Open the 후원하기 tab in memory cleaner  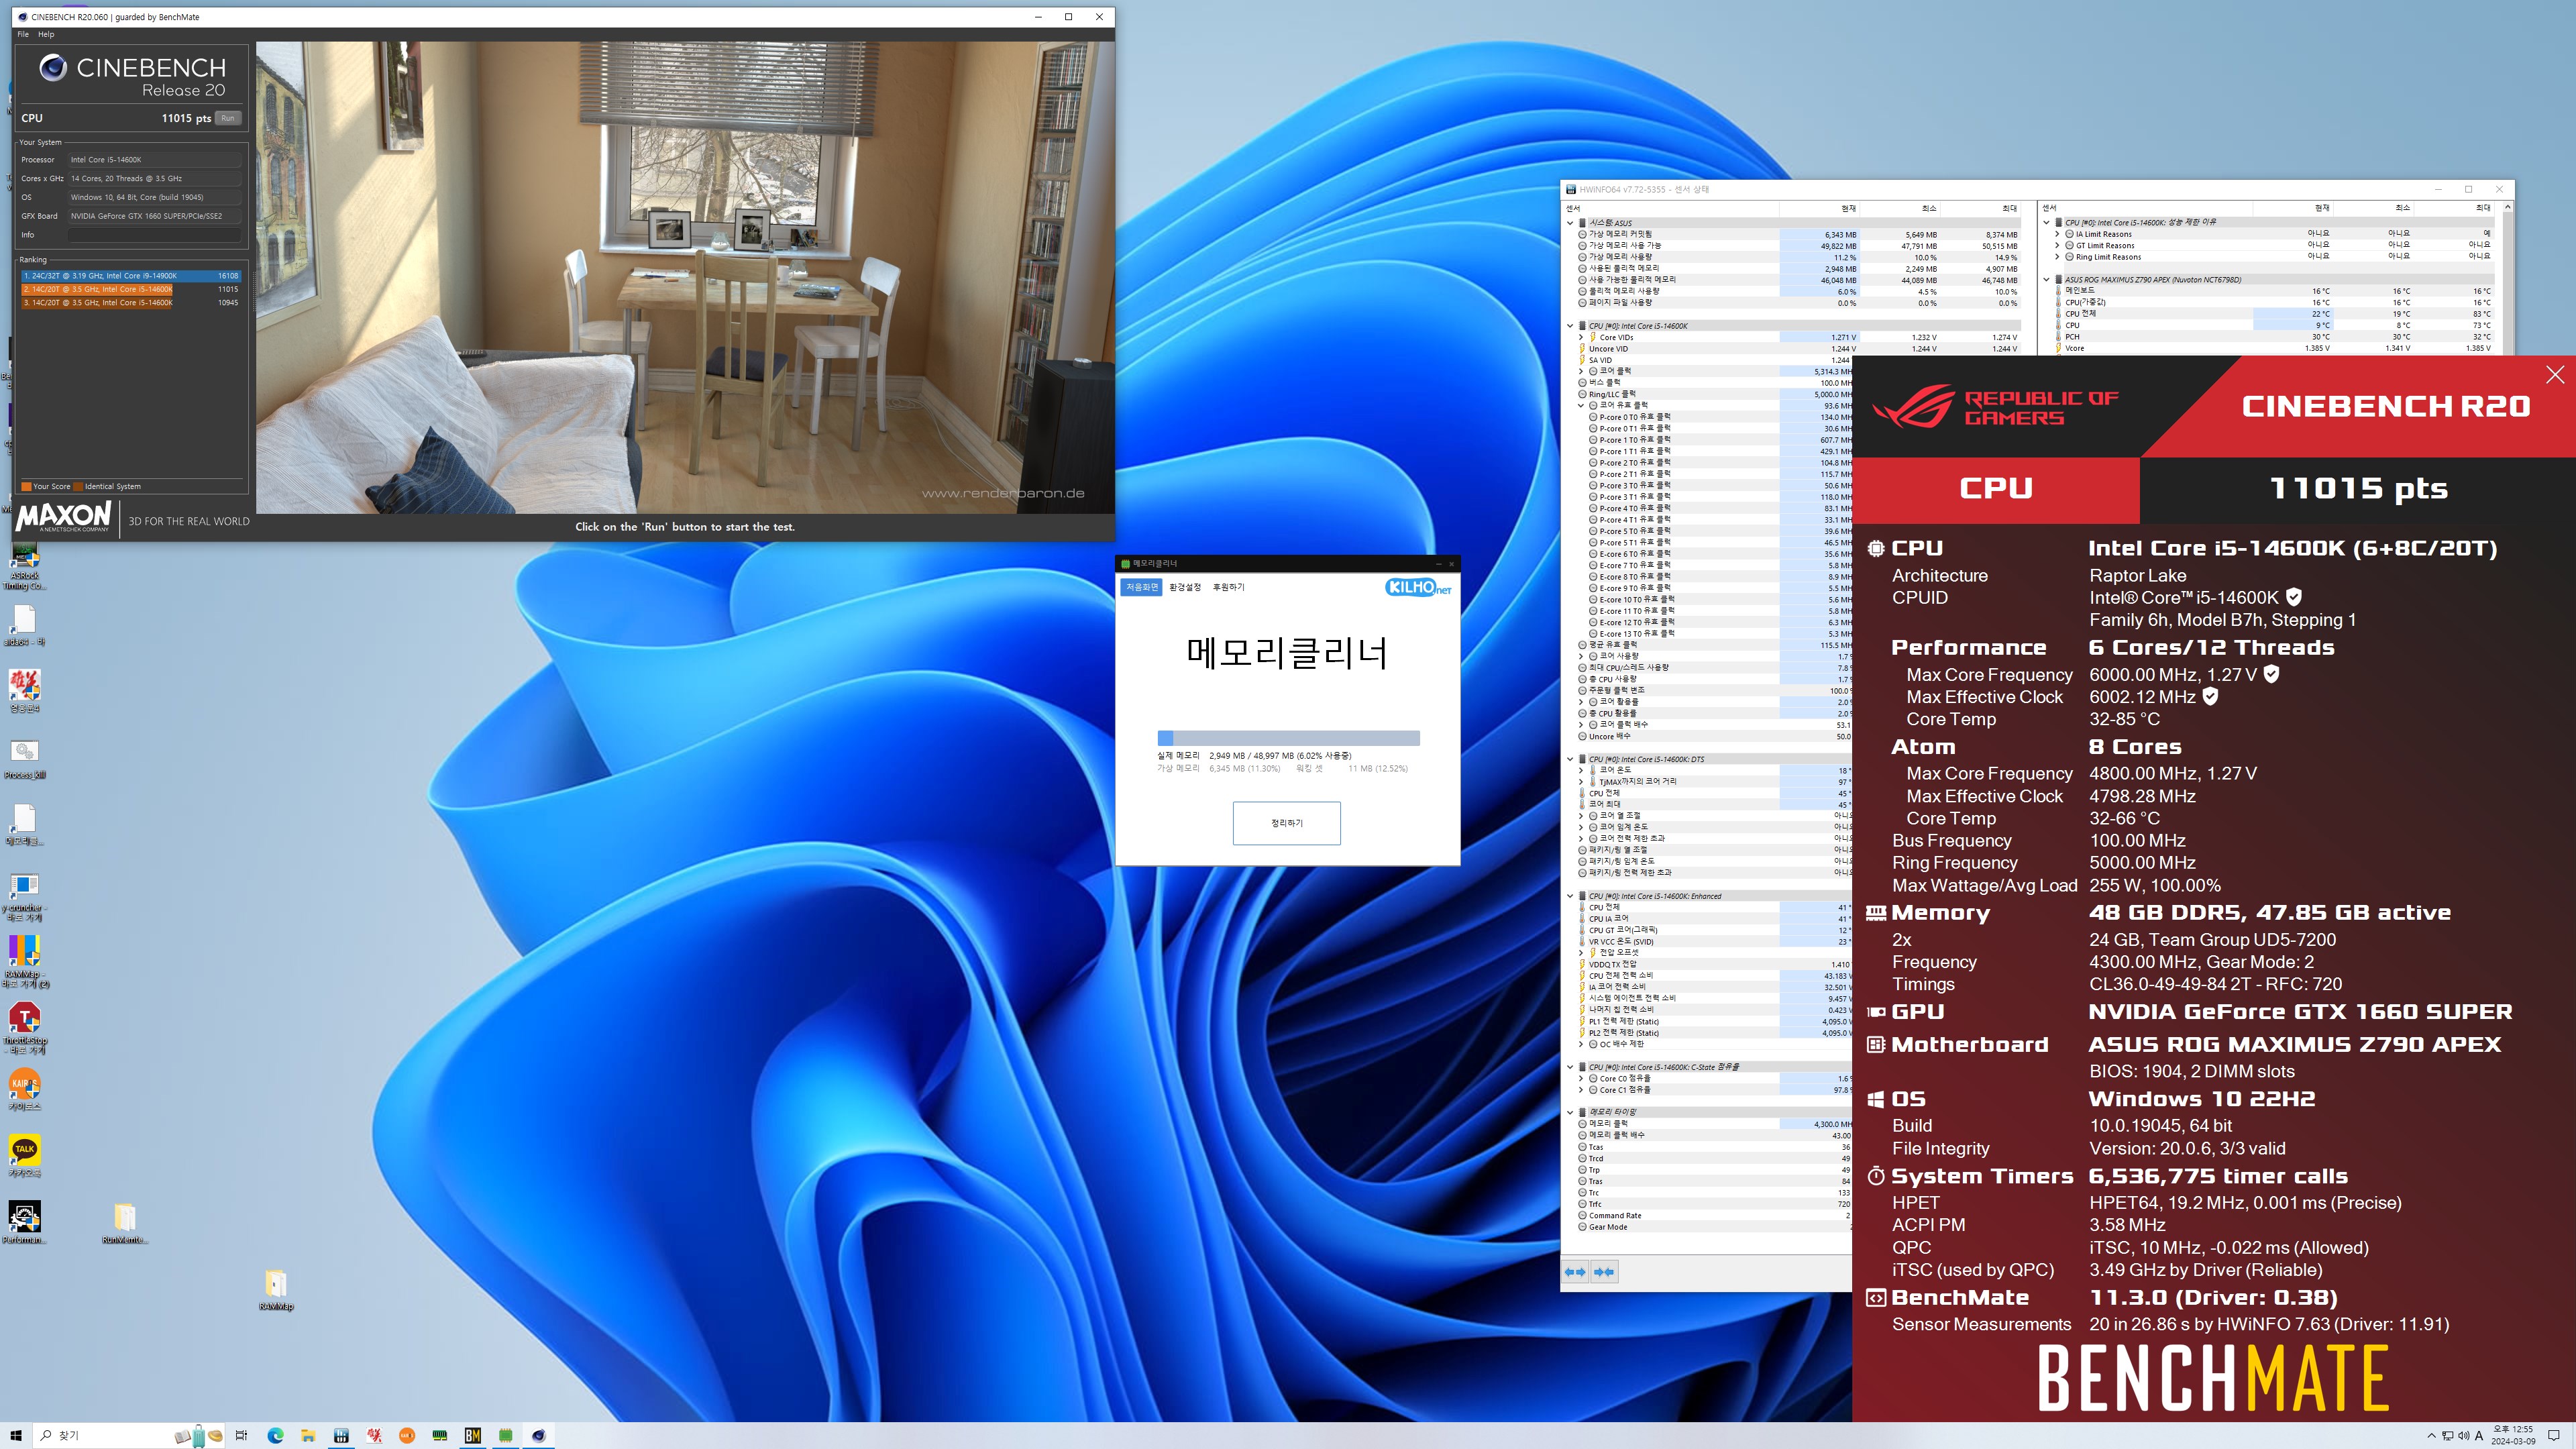coord(1228,587)
